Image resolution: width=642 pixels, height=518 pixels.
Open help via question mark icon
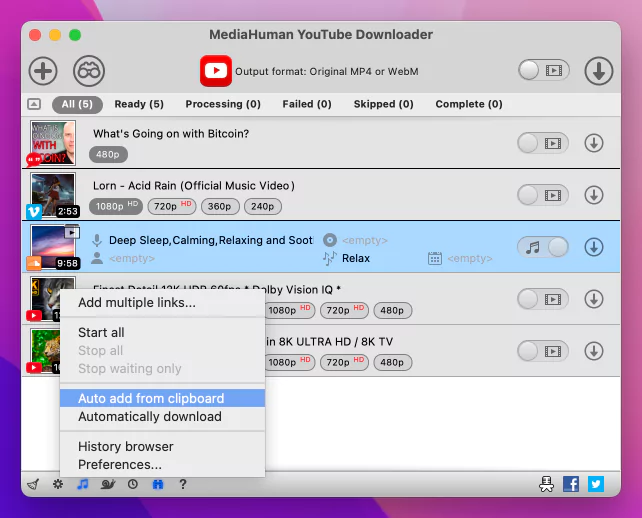(x=183, y=484)
